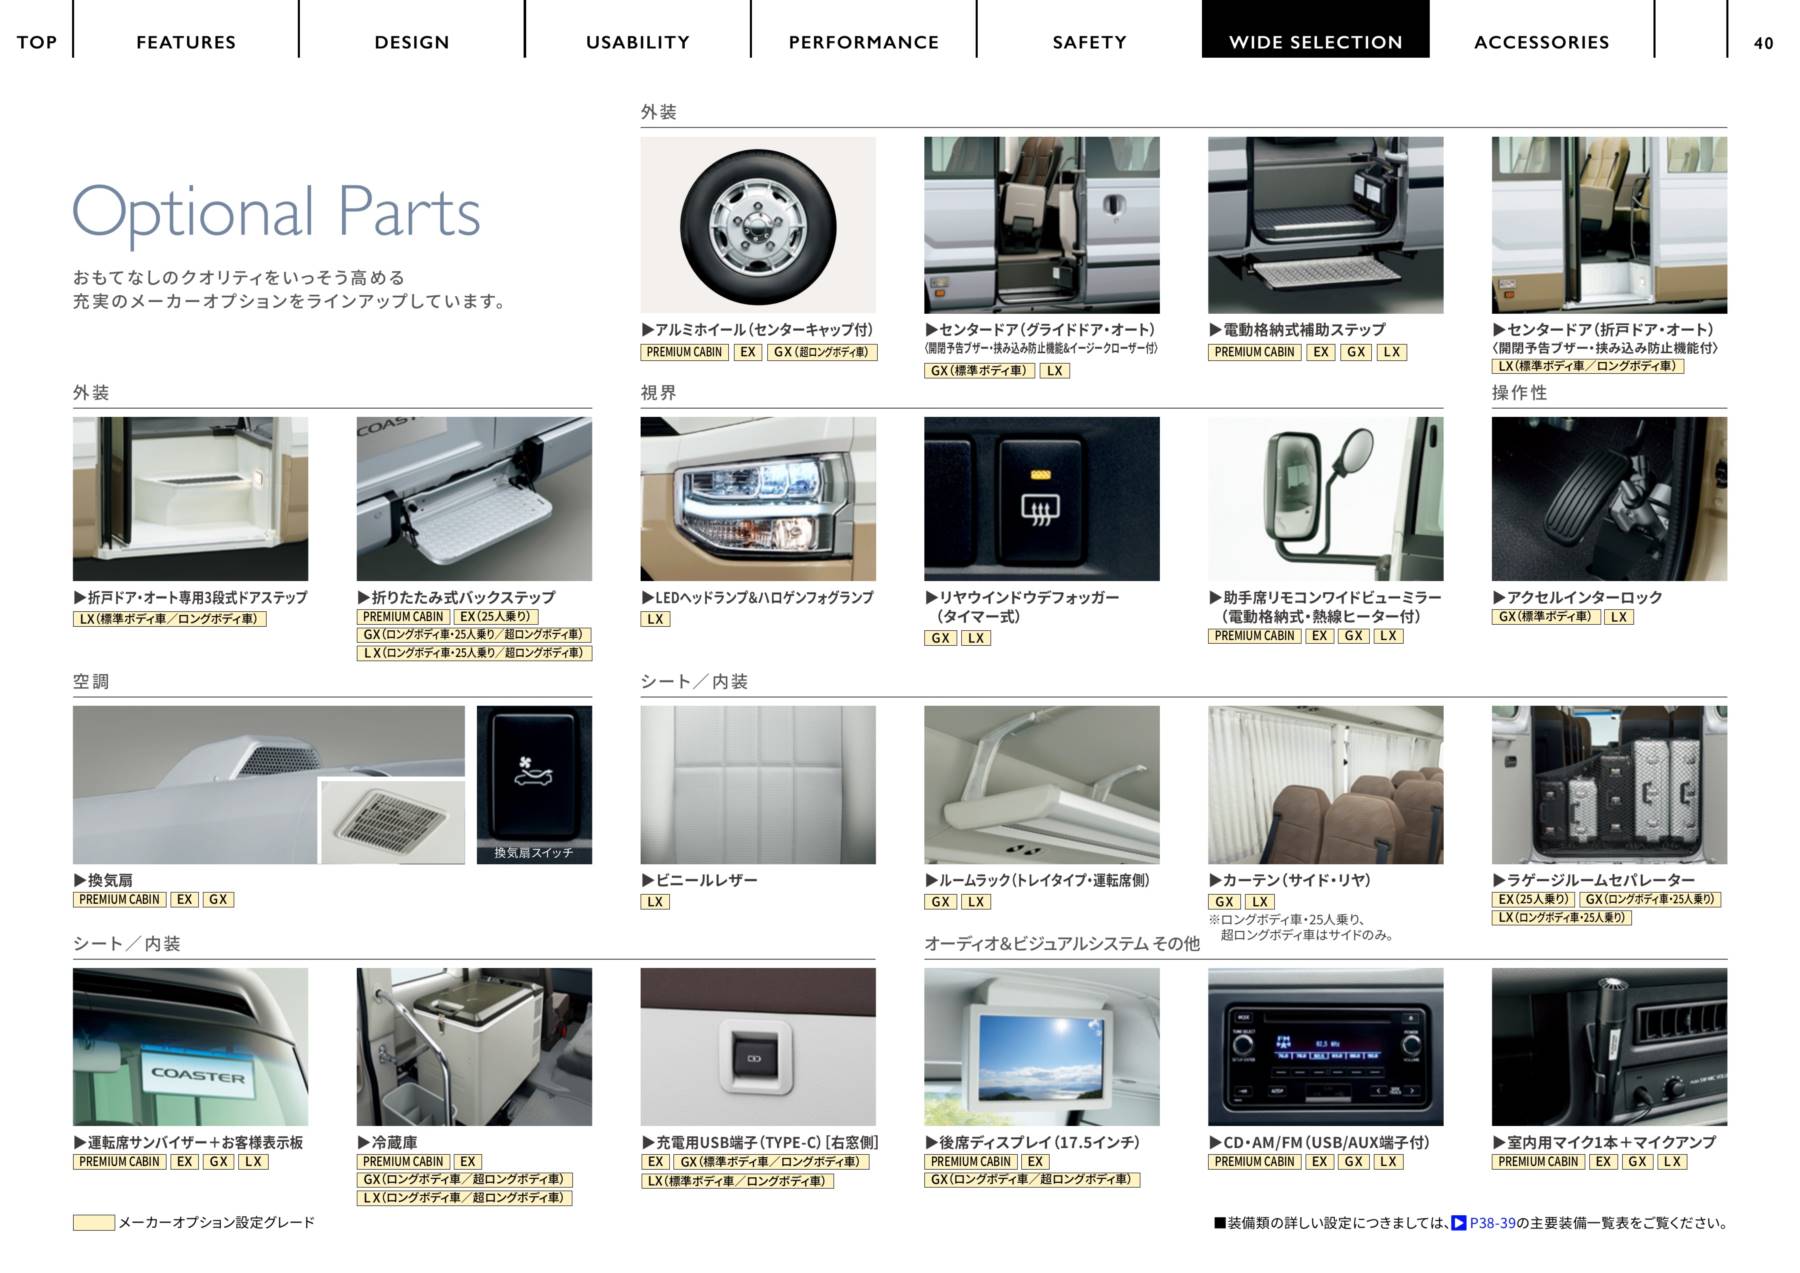
Task: Click the yellow maker-option legend swatch
Action: coord(93,1222)
